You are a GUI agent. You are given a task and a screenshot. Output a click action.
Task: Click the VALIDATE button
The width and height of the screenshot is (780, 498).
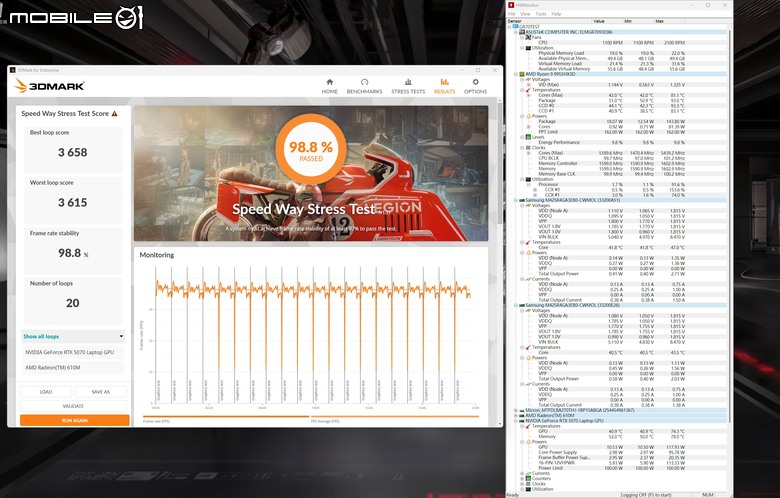73,406
